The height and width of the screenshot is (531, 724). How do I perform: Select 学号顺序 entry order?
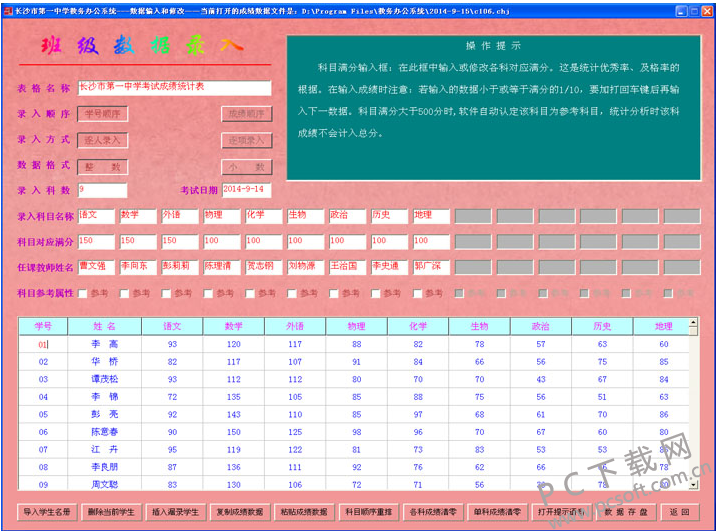tap(103, 114)
